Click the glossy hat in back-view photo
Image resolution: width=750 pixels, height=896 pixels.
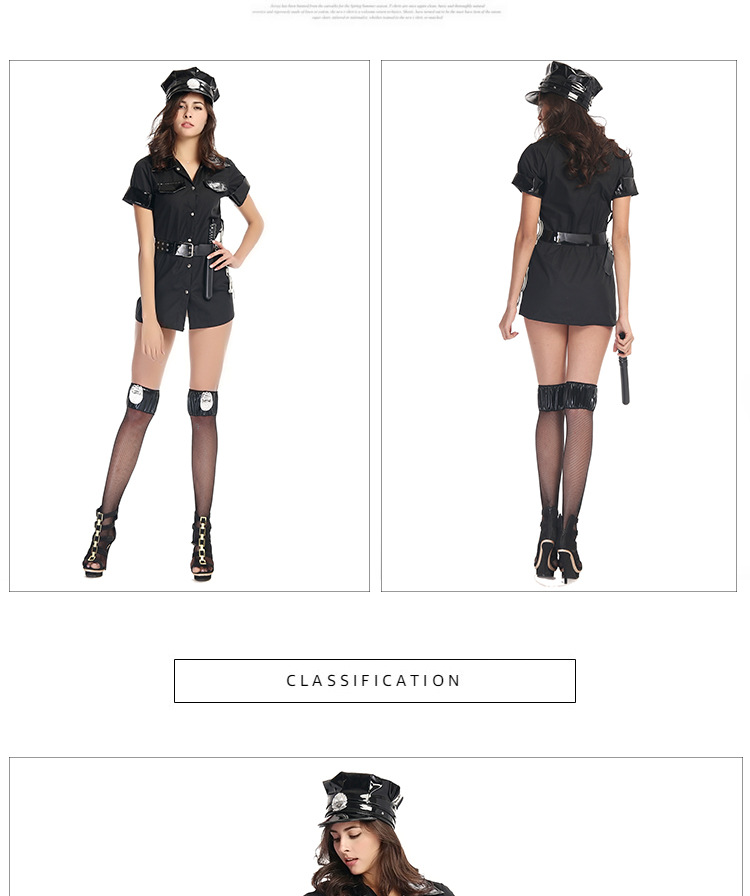coord(564,85)
